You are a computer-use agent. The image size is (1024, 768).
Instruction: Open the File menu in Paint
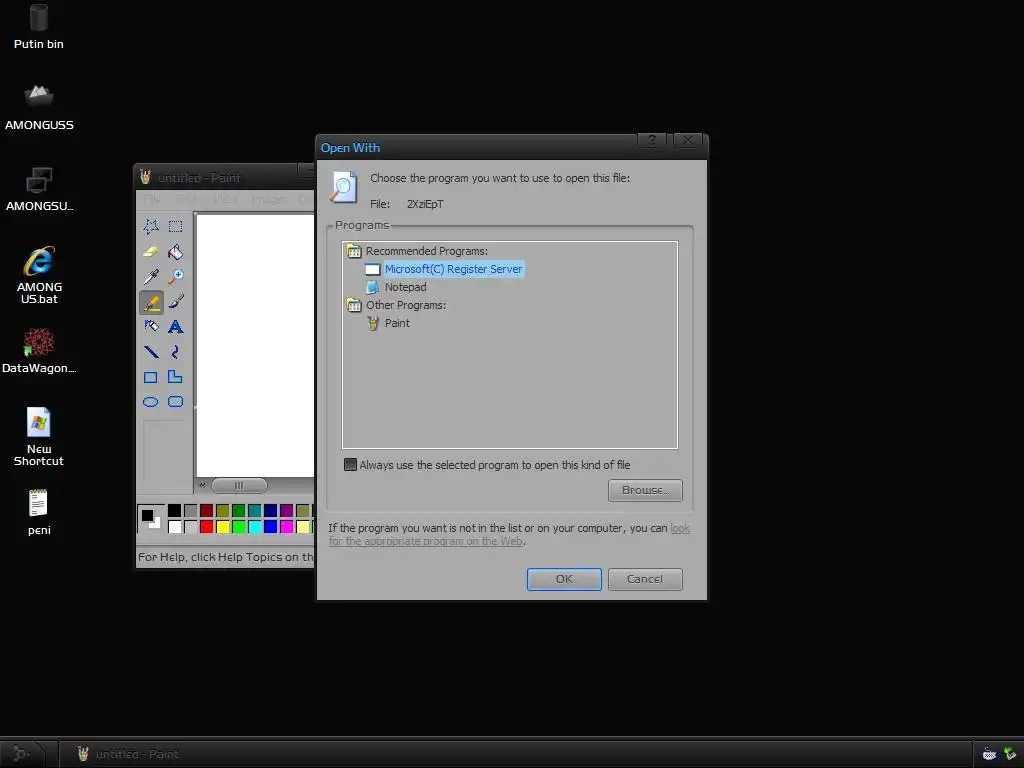tap(152, 199)
